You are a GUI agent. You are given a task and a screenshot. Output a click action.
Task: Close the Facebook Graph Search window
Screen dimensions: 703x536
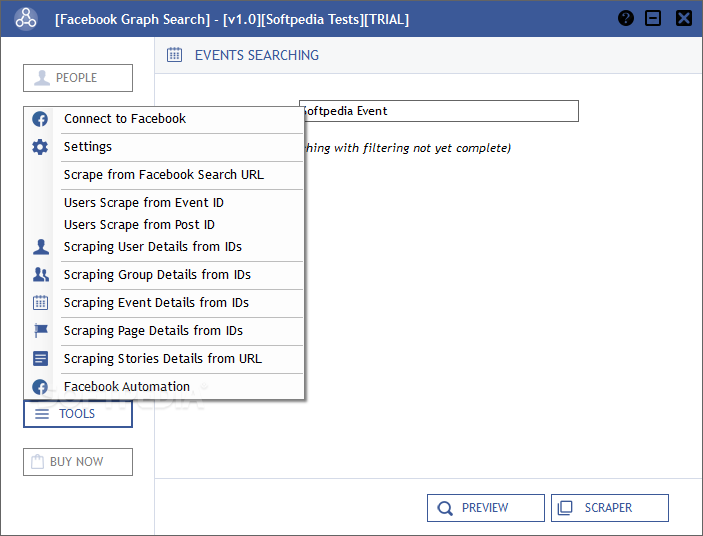[684, 18]
